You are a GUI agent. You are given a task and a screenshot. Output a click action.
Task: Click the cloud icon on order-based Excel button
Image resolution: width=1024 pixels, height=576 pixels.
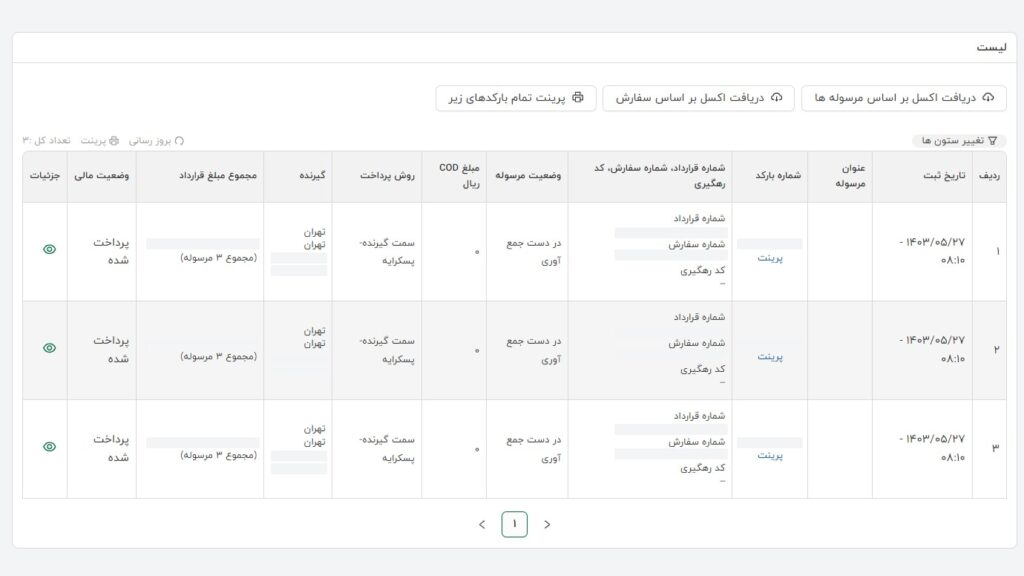[x=776, y=98]
